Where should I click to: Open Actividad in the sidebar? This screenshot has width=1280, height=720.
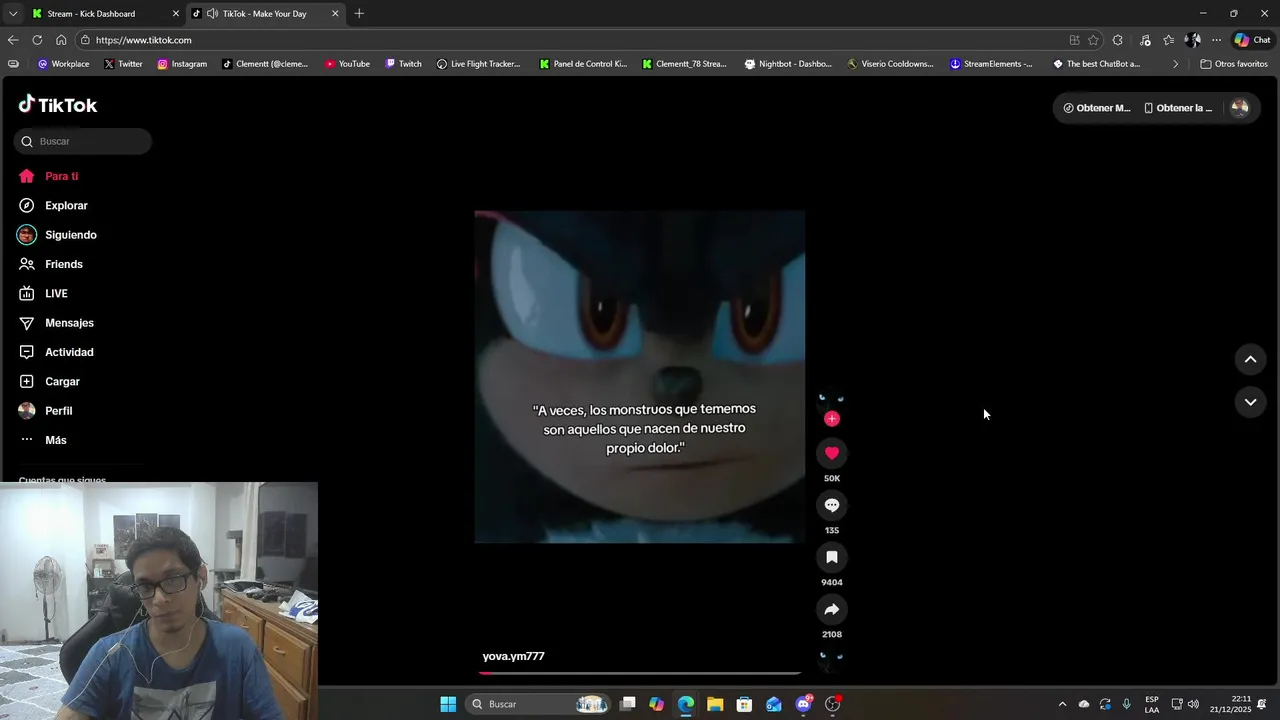(x=69, y=352)
